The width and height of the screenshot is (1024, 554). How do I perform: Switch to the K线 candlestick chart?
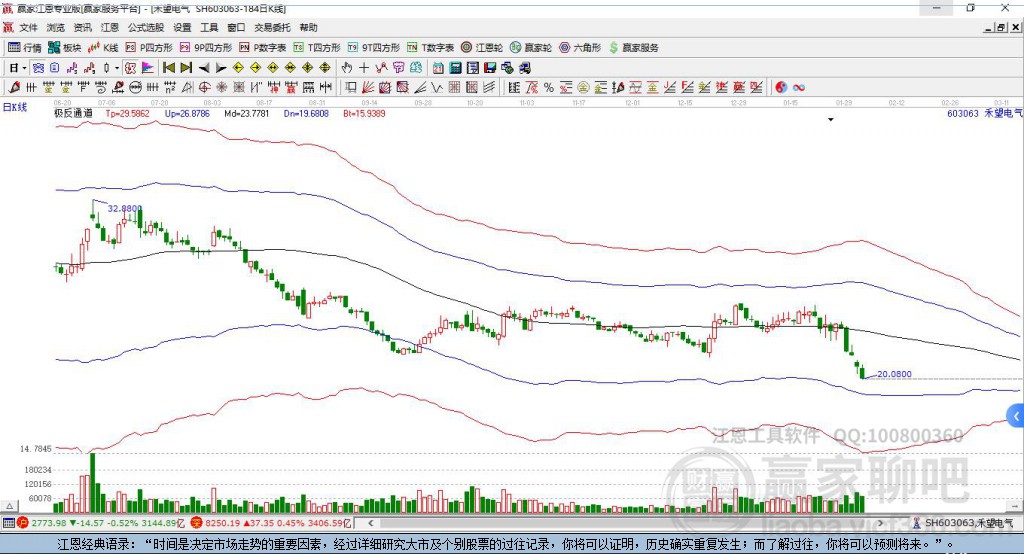pos(103,48)
